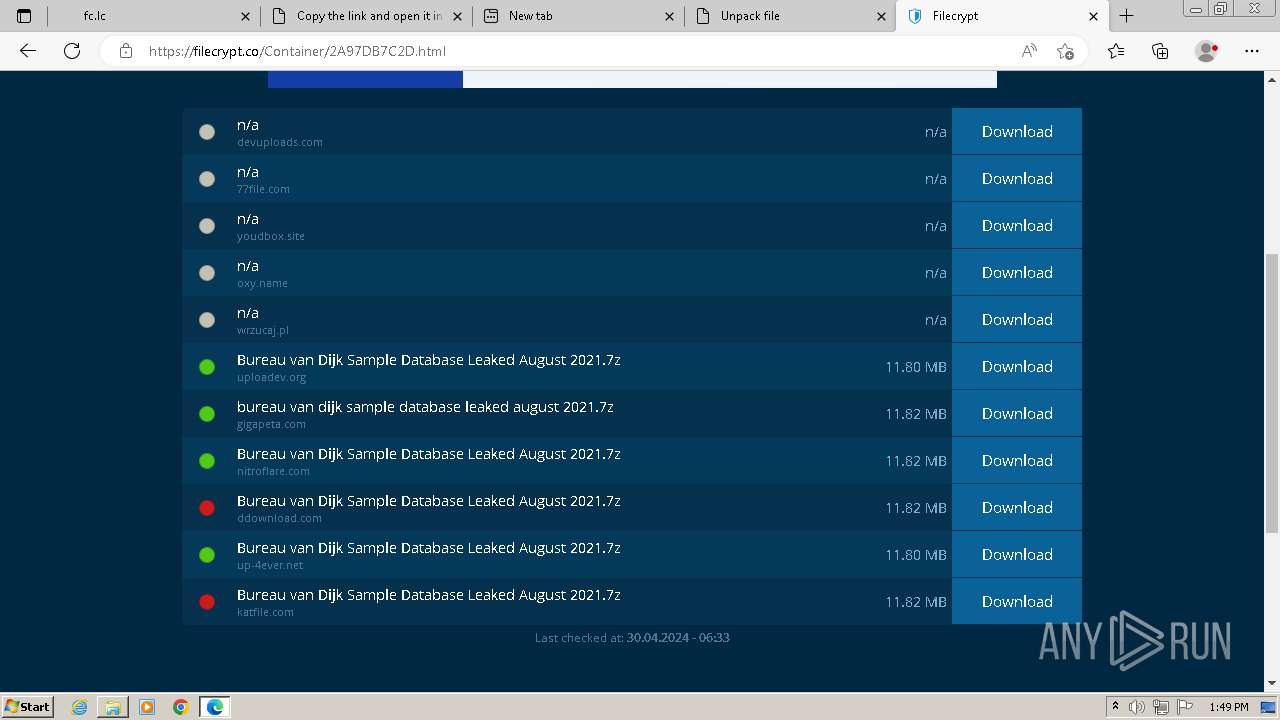Add this page to favorites
This screenshot has height=720, width=1280.
click(x=1065, y=51)
